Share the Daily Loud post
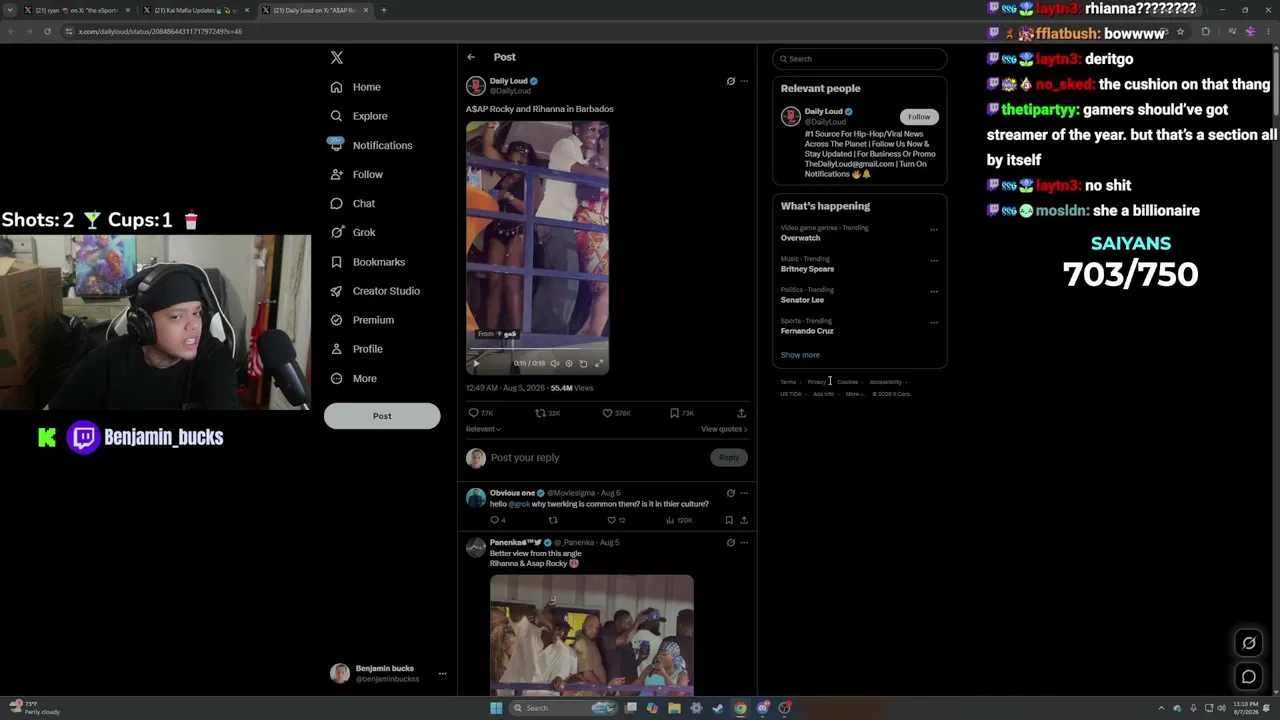This screenshot has height=720, width=1280. tap(741, 413)
